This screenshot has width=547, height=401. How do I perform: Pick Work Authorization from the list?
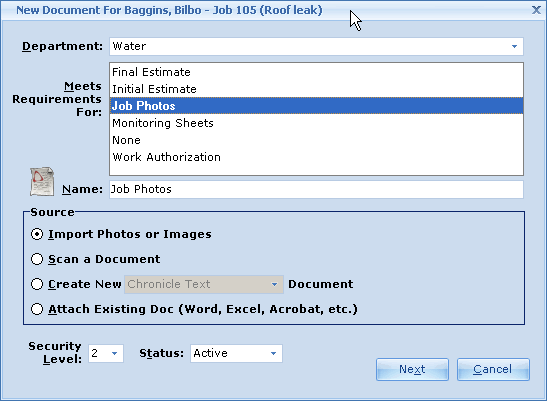(316, 157)
